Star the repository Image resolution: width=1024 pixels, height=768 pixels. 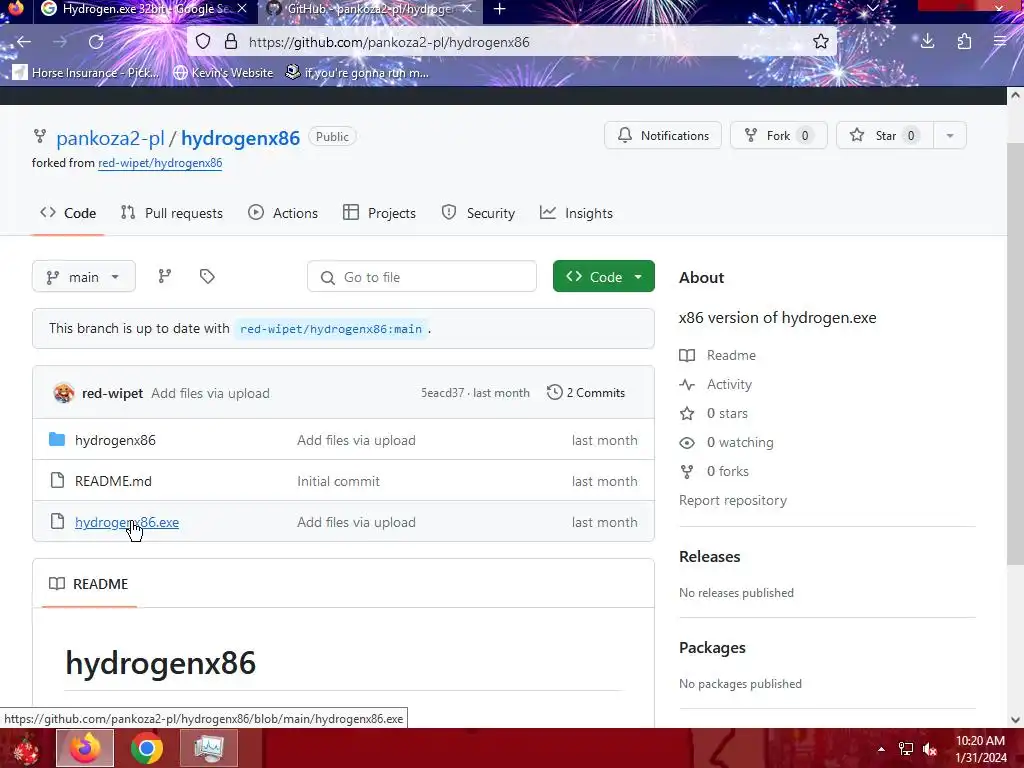click(x=884, y=135)
